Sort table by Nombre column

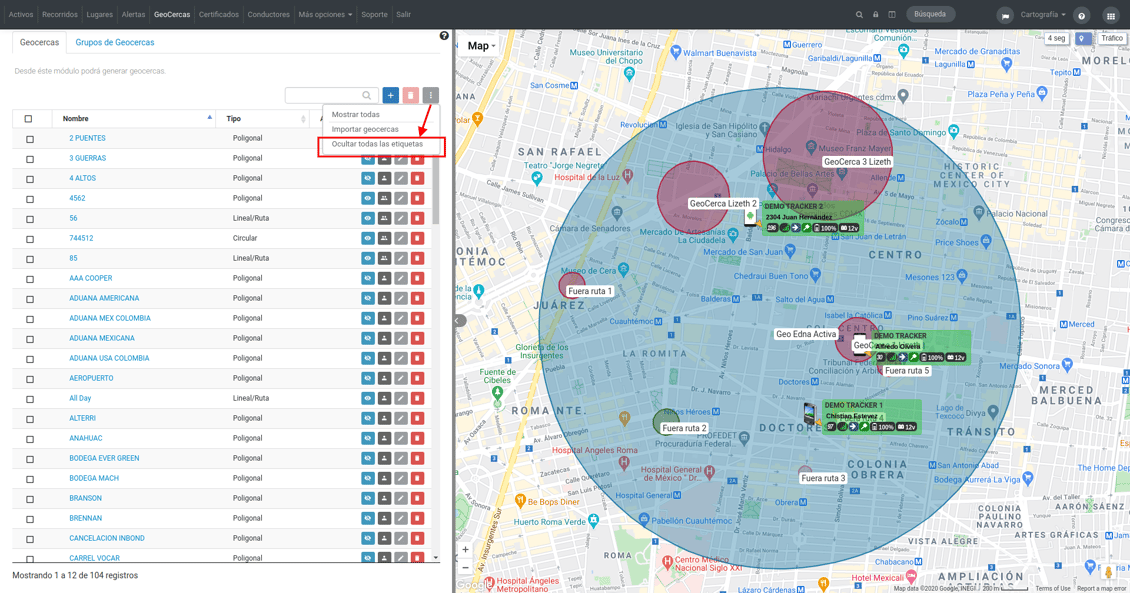click(x=134, y=119)
